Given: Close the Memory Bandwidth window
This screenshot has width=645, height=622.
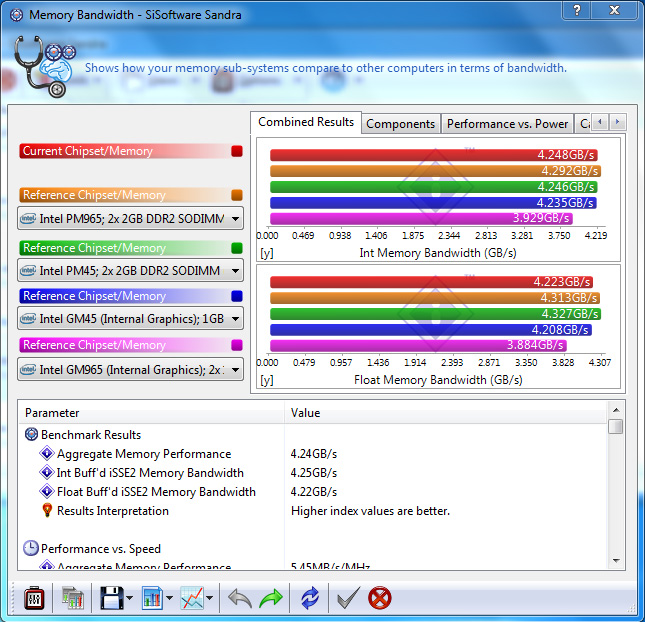Looking at the screenshot, I should tap(614, 10).
